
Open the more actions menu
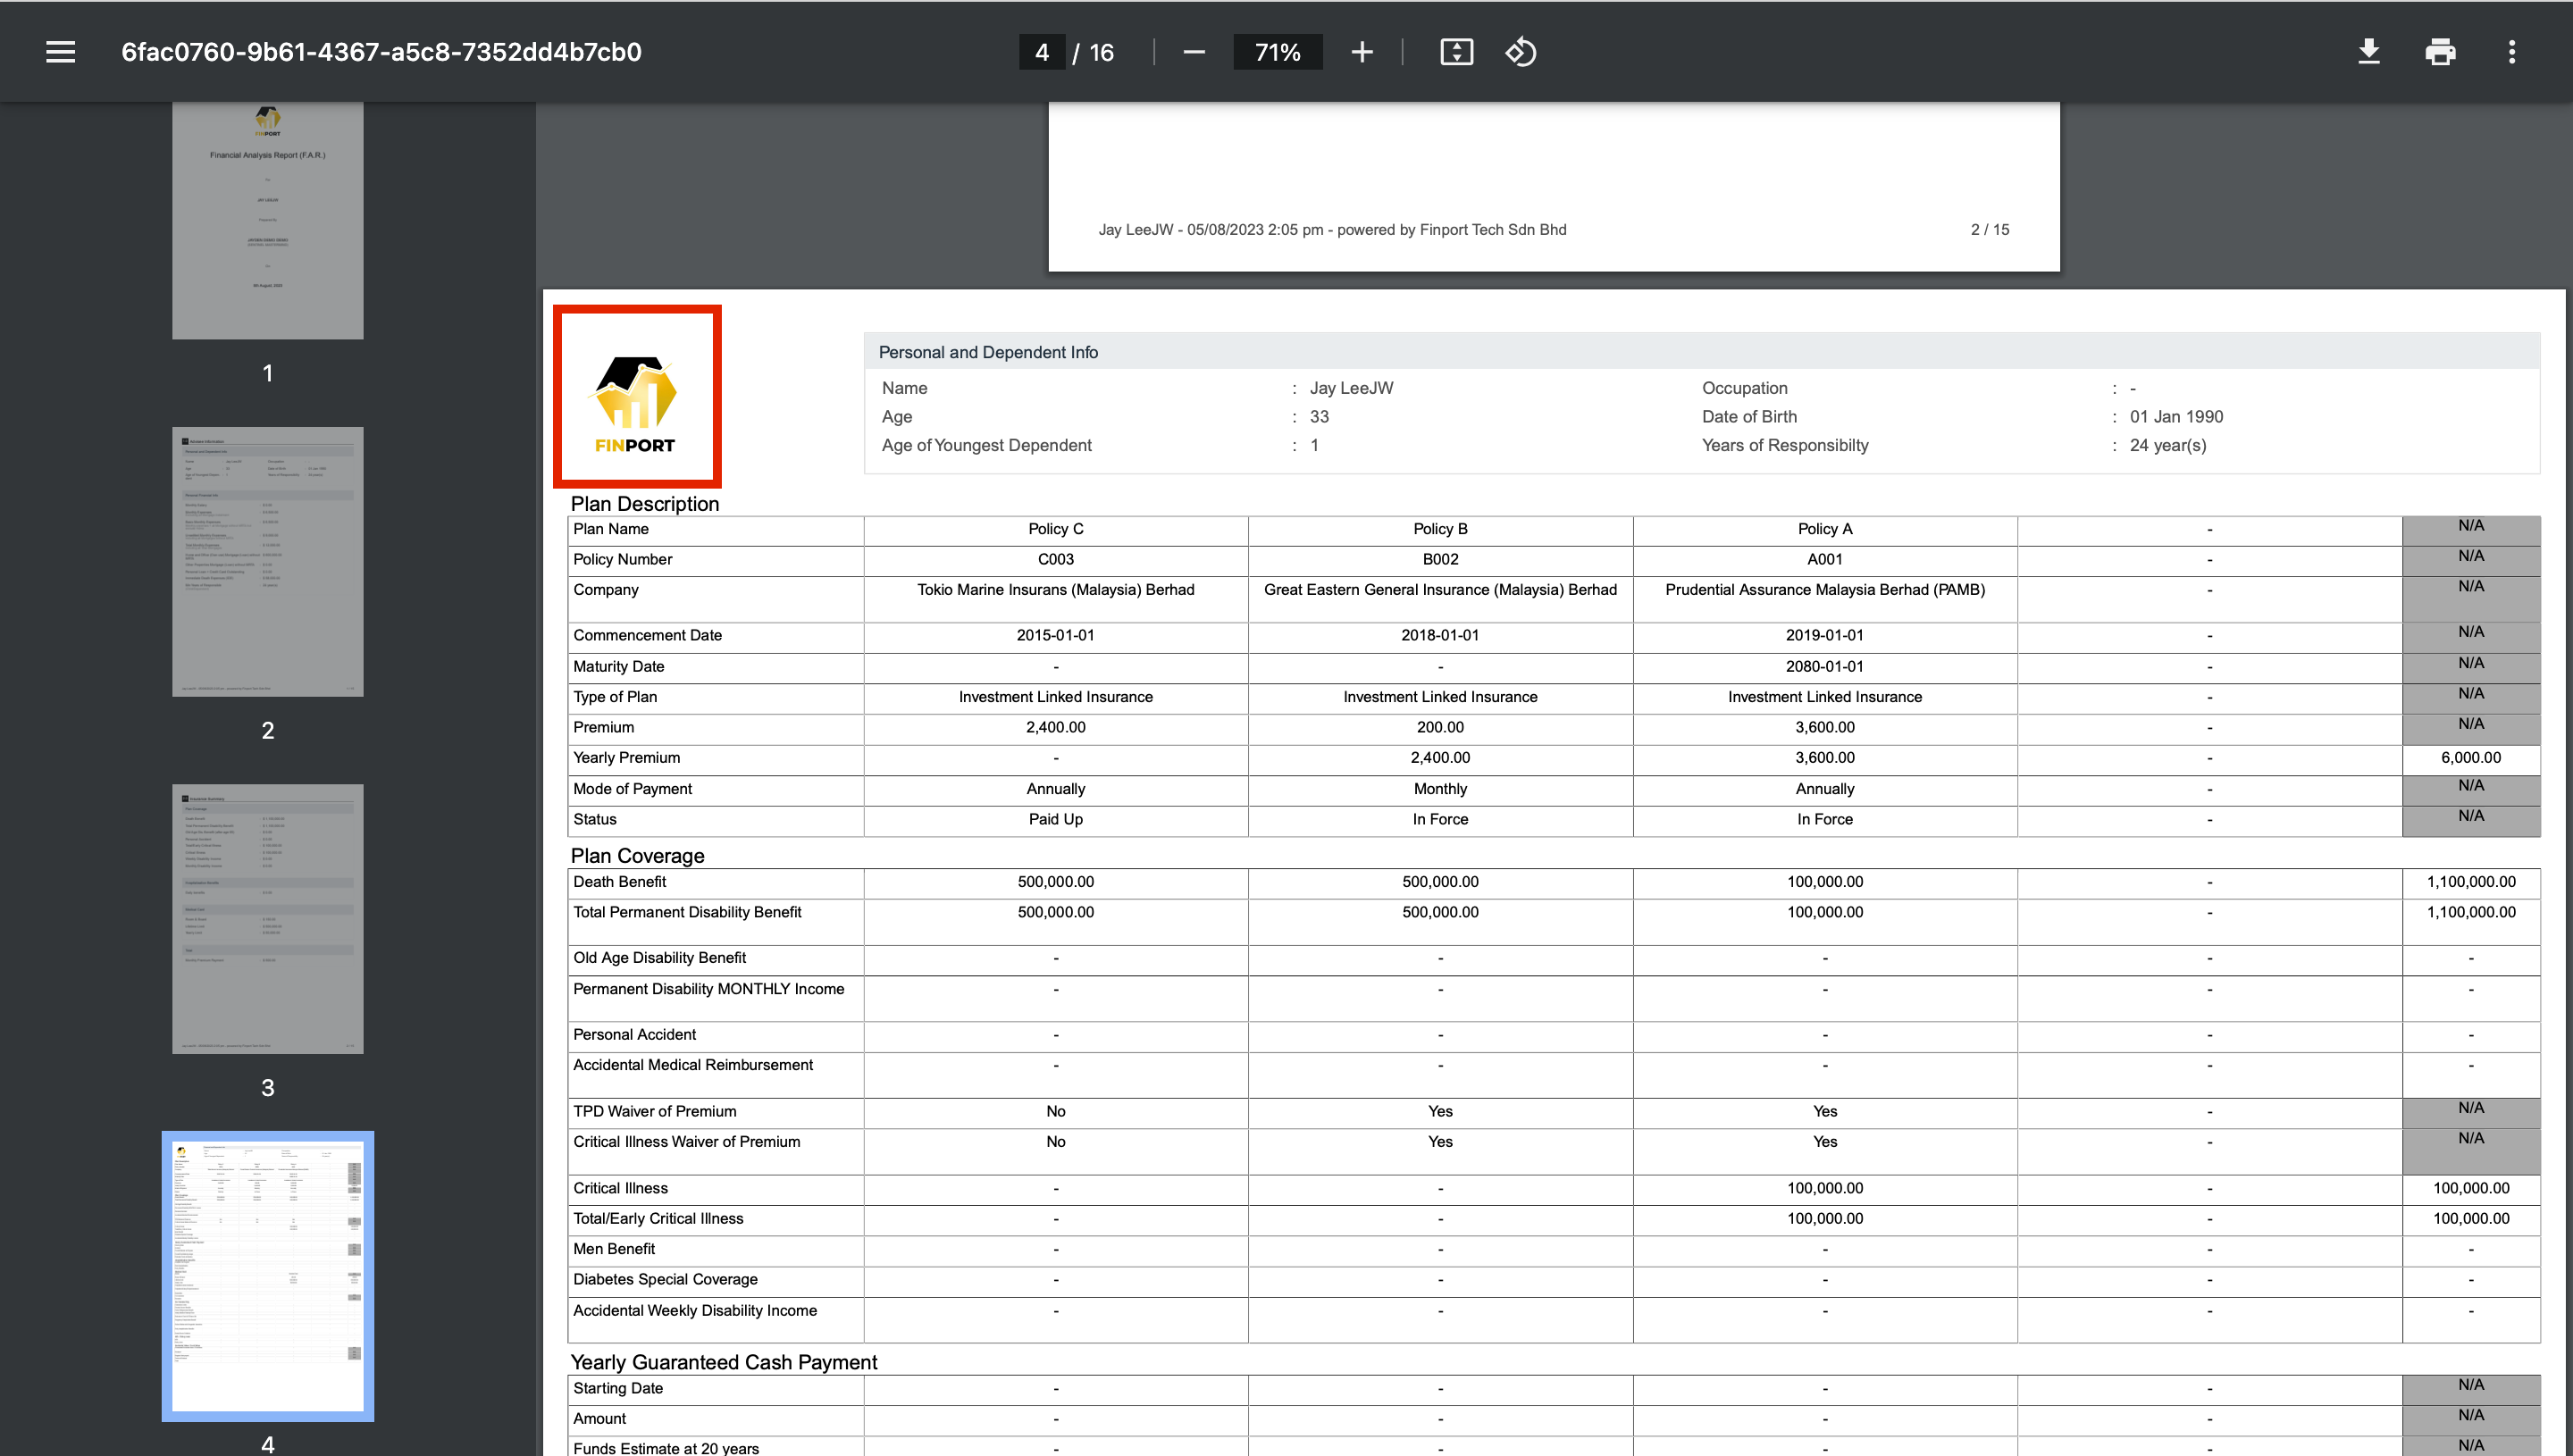click(x=2511, y=52)
